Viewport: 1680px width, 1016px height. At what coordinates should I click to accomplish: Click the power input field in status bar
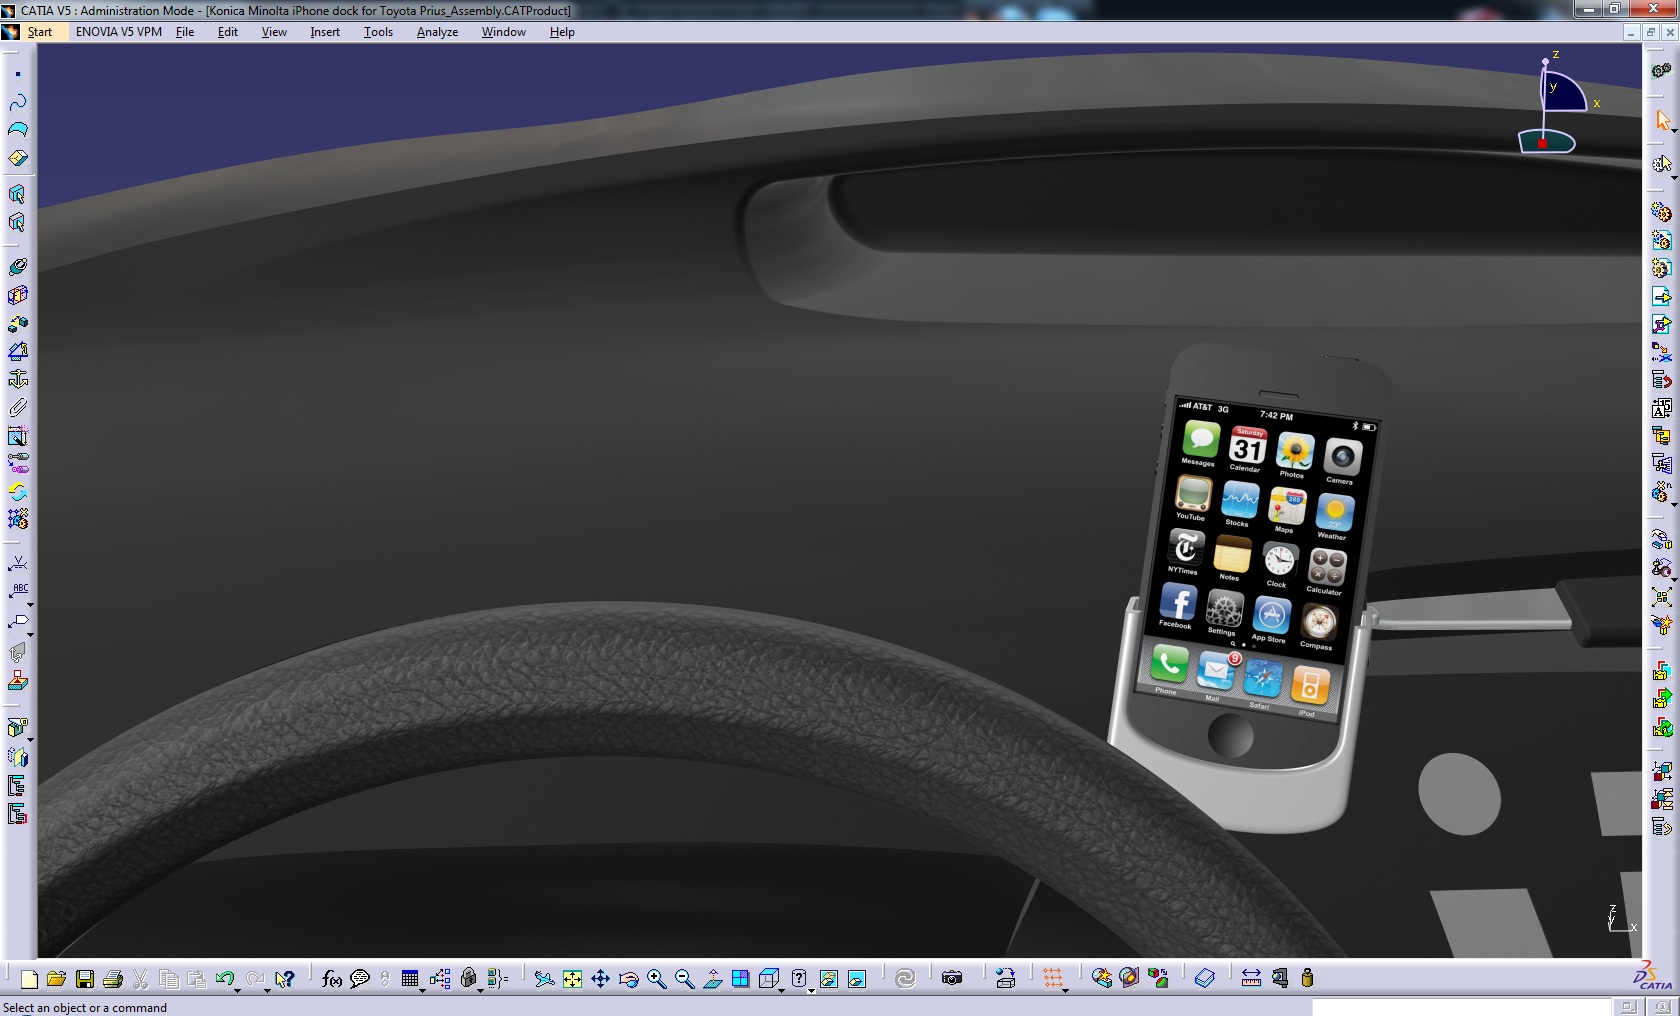[1461, 1007]
